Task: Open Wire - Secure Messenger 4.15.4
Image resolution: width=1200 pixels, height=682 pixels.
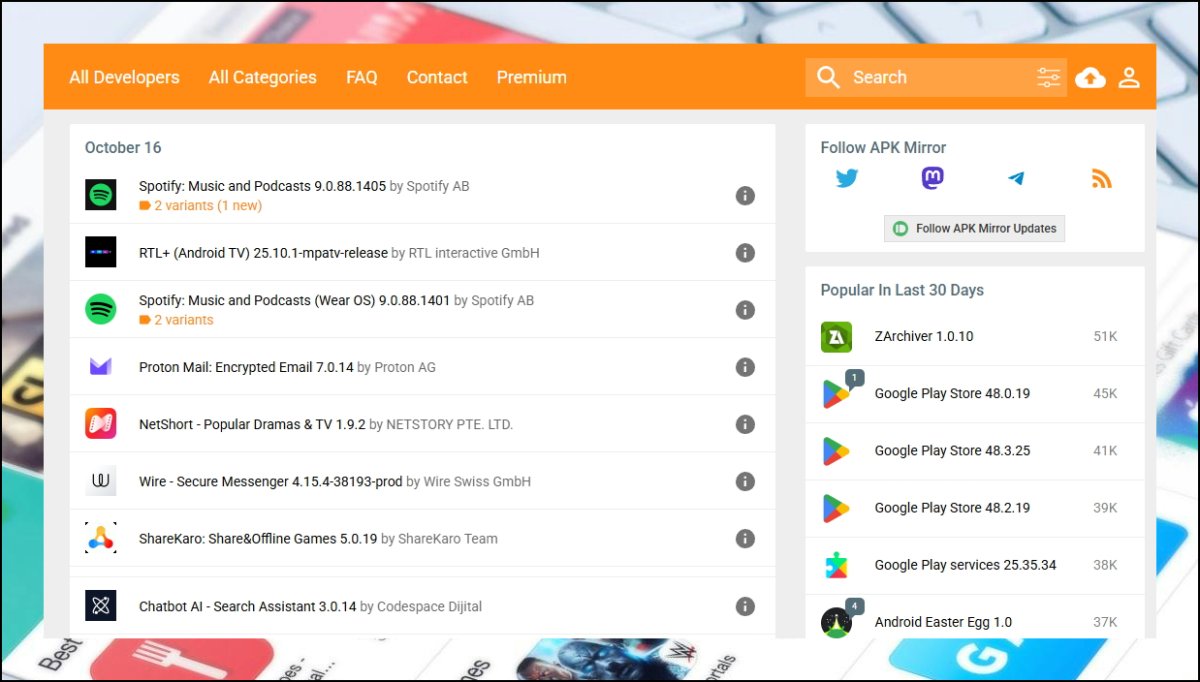Action: 271,481
